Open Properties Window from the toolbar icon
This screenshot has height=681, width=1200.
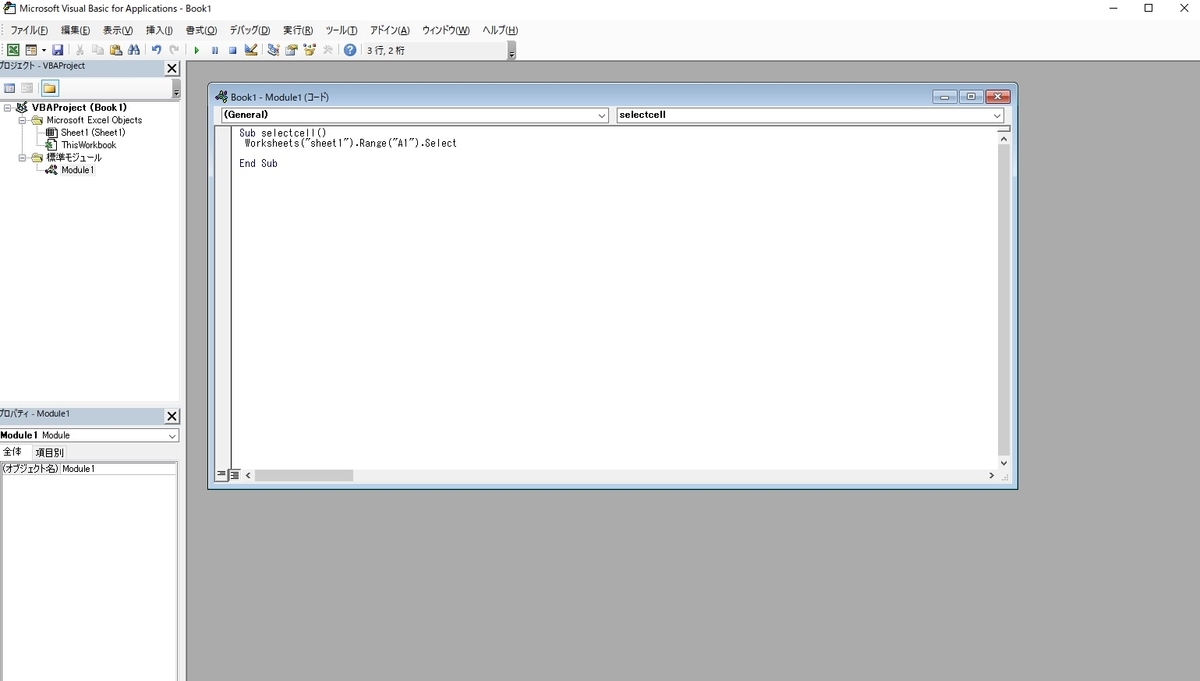tap(291, 50)
